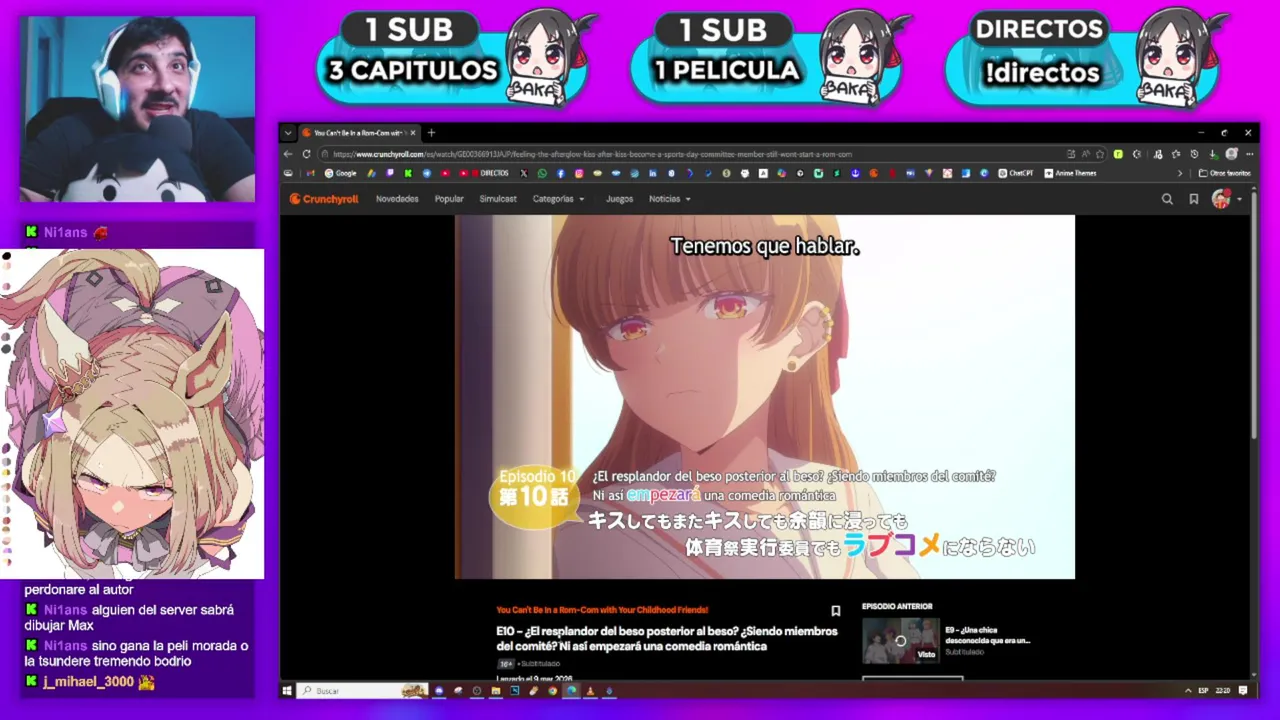The width and height of the screenshot is (1280, 720).
Task: Reload the page with the refresh icon
Action: tap(306, 154)
